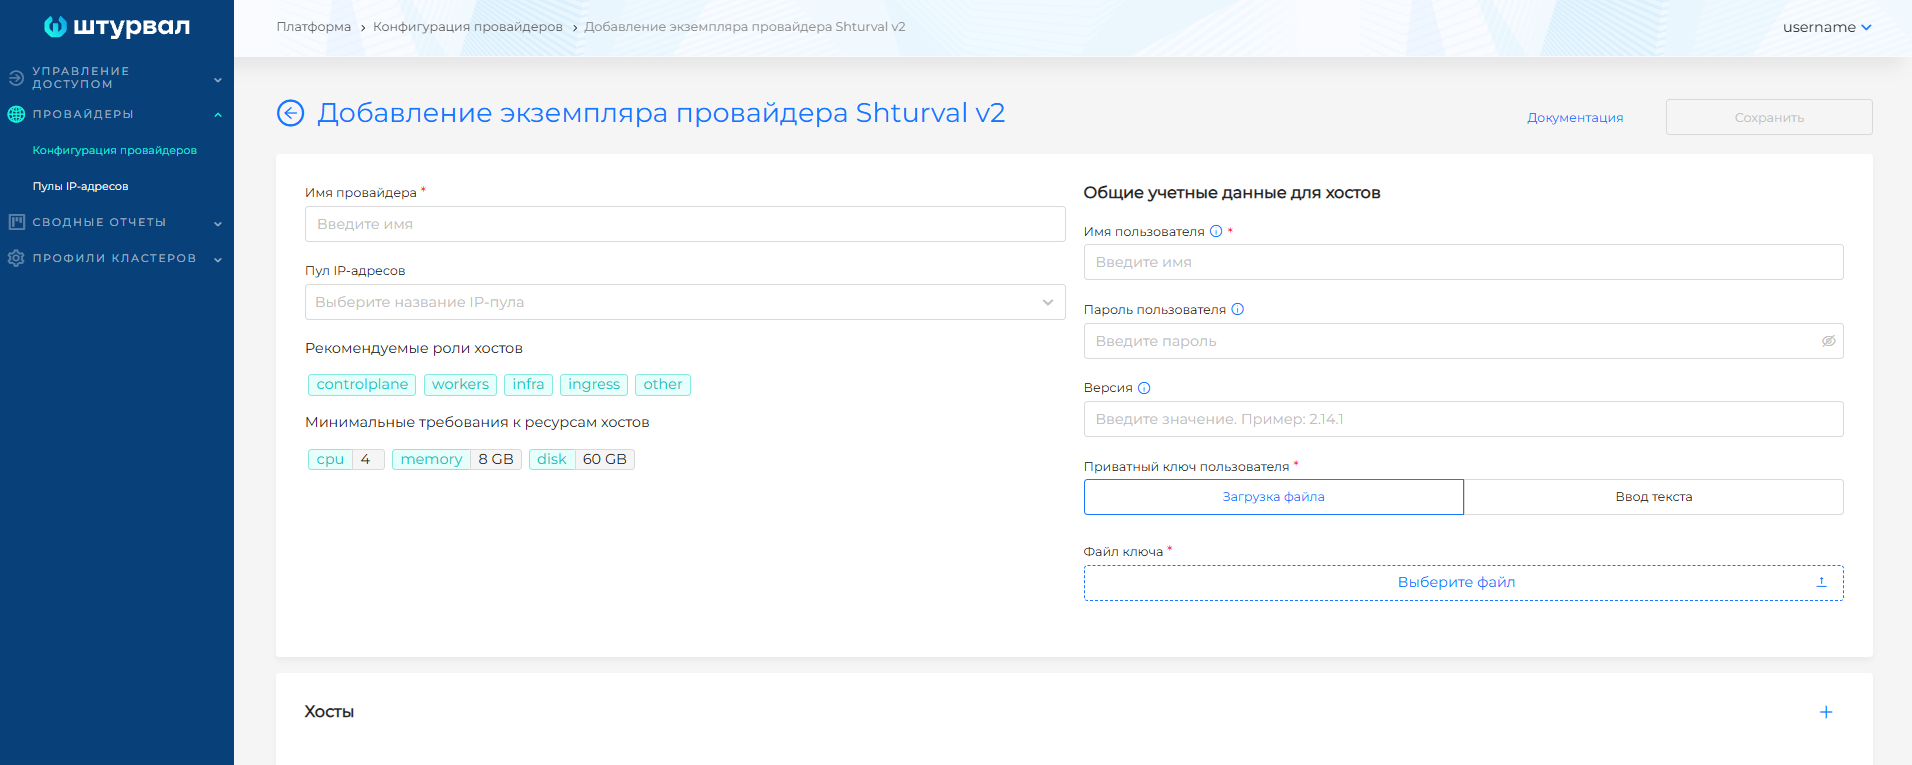Click Выберите файл upload area
The image size is (1912, 765).
[1464, 583]
